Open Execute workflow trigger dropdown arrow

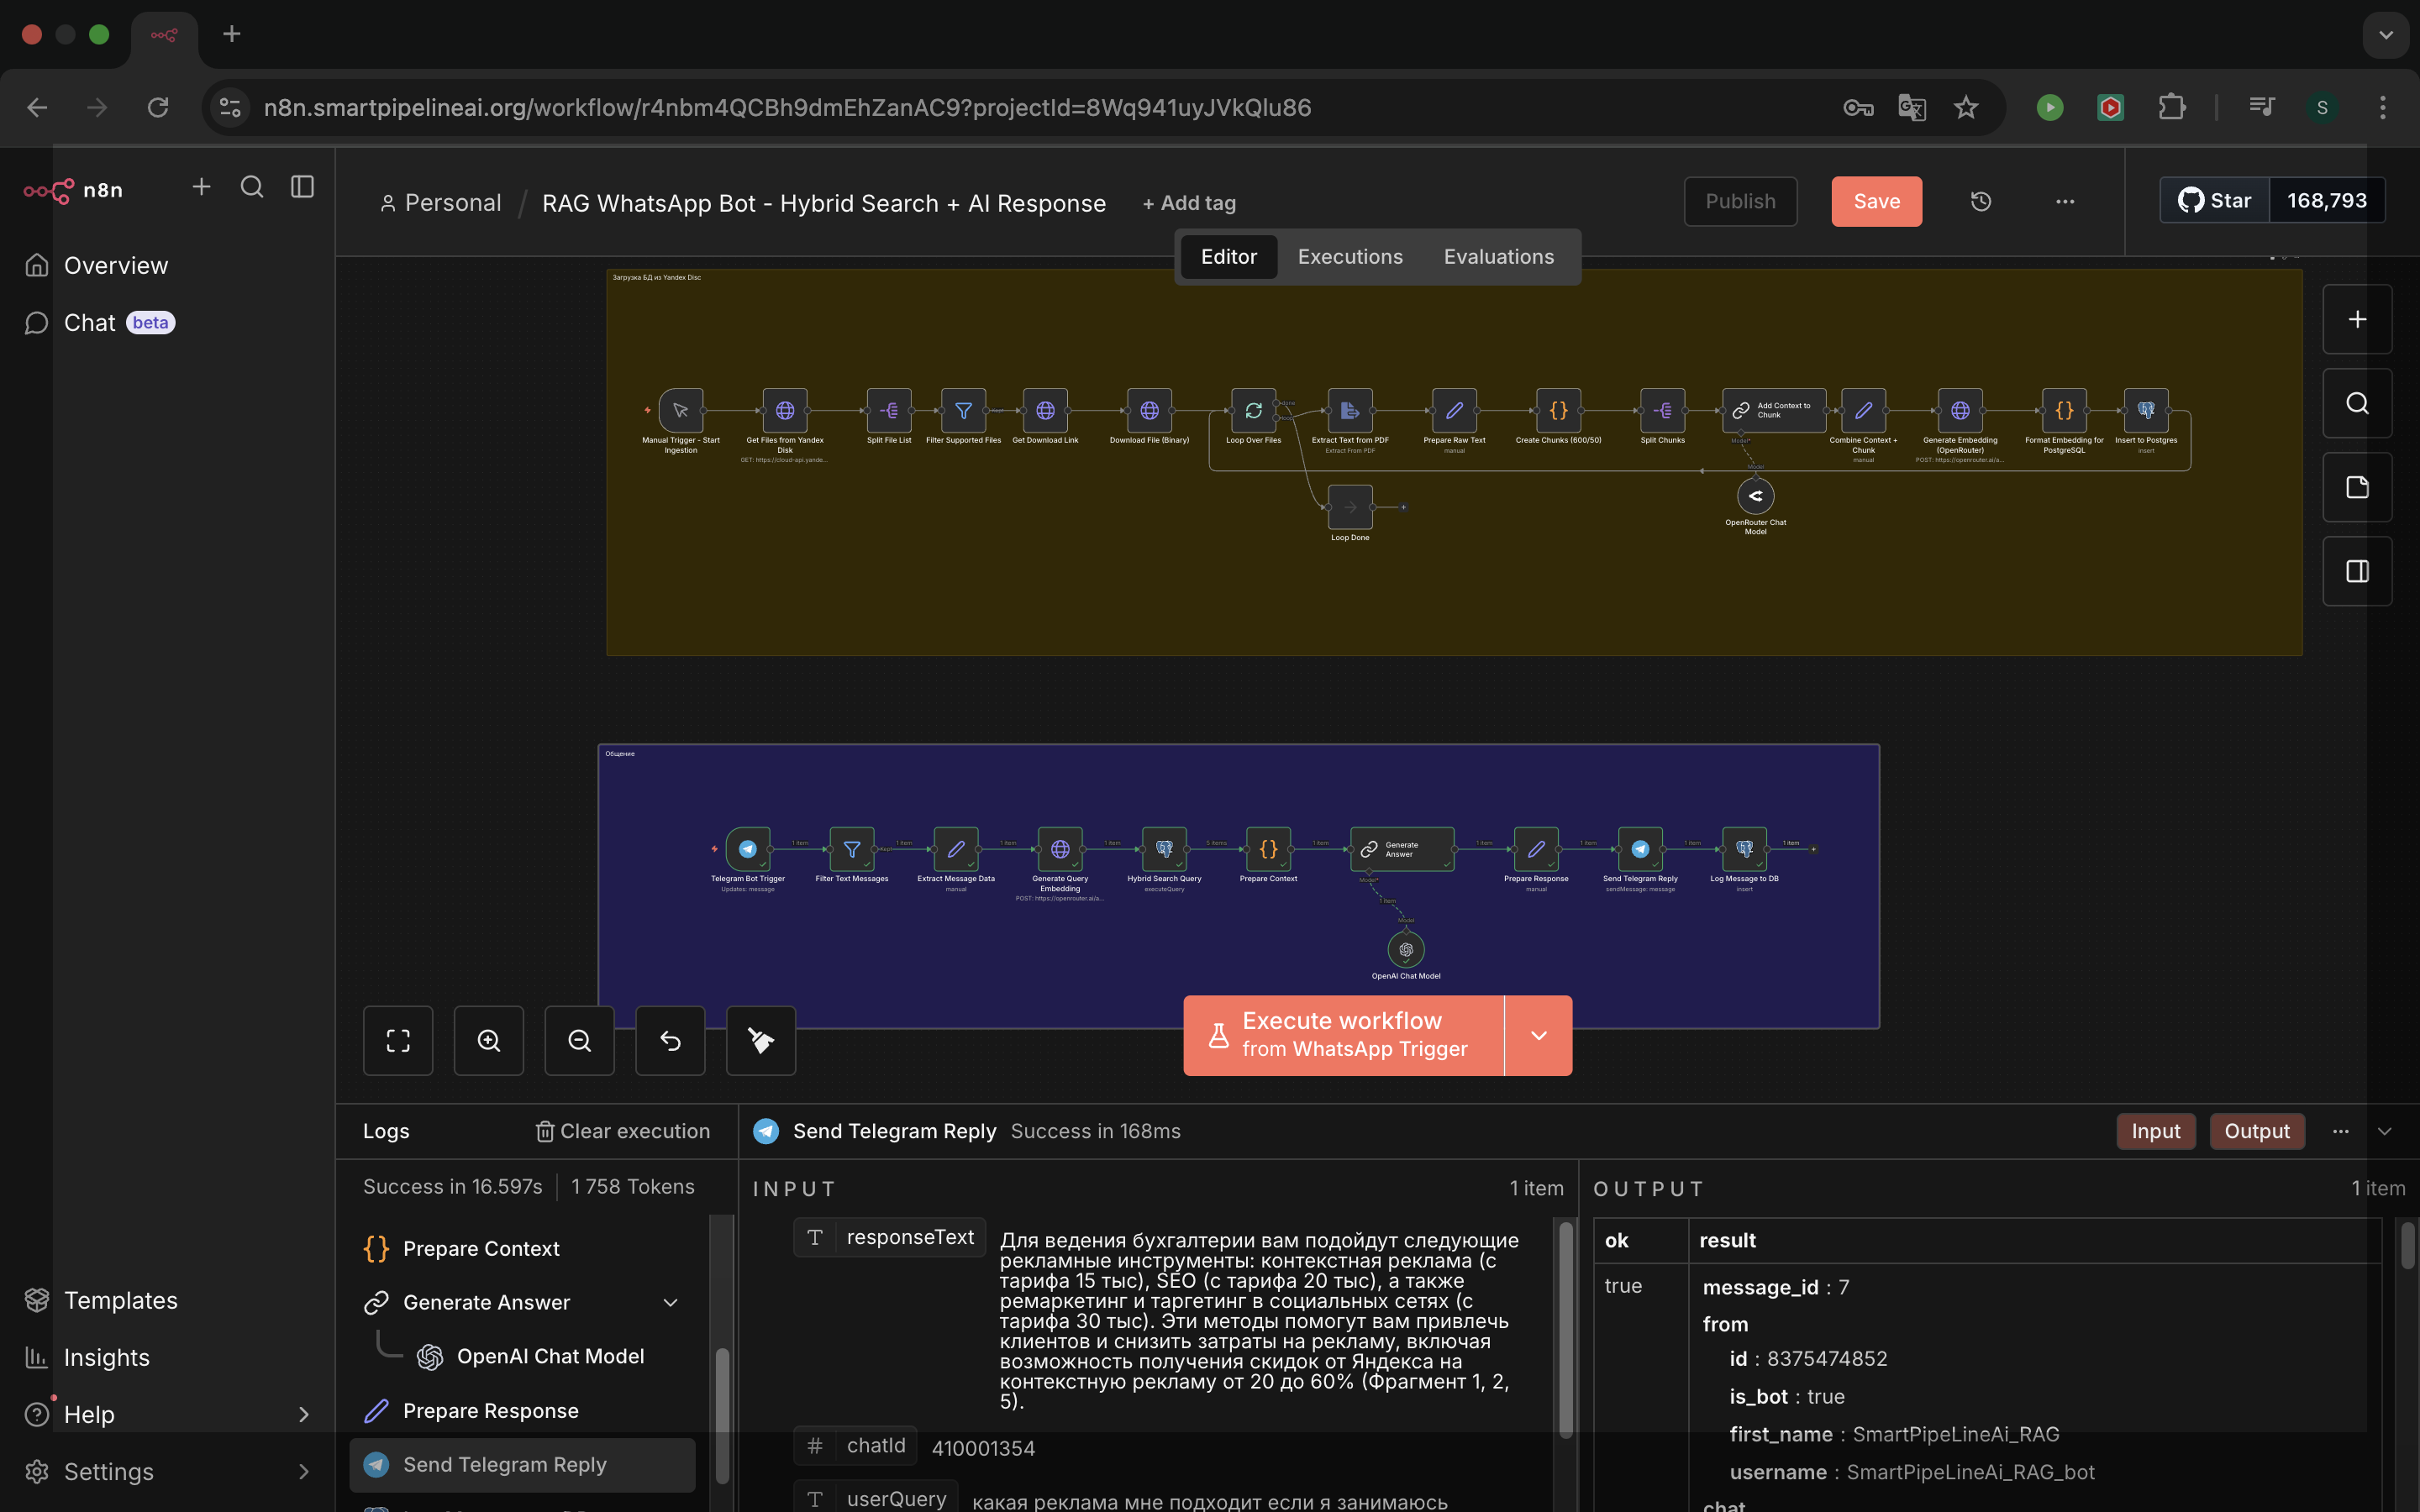[x=1538, y=1035]
